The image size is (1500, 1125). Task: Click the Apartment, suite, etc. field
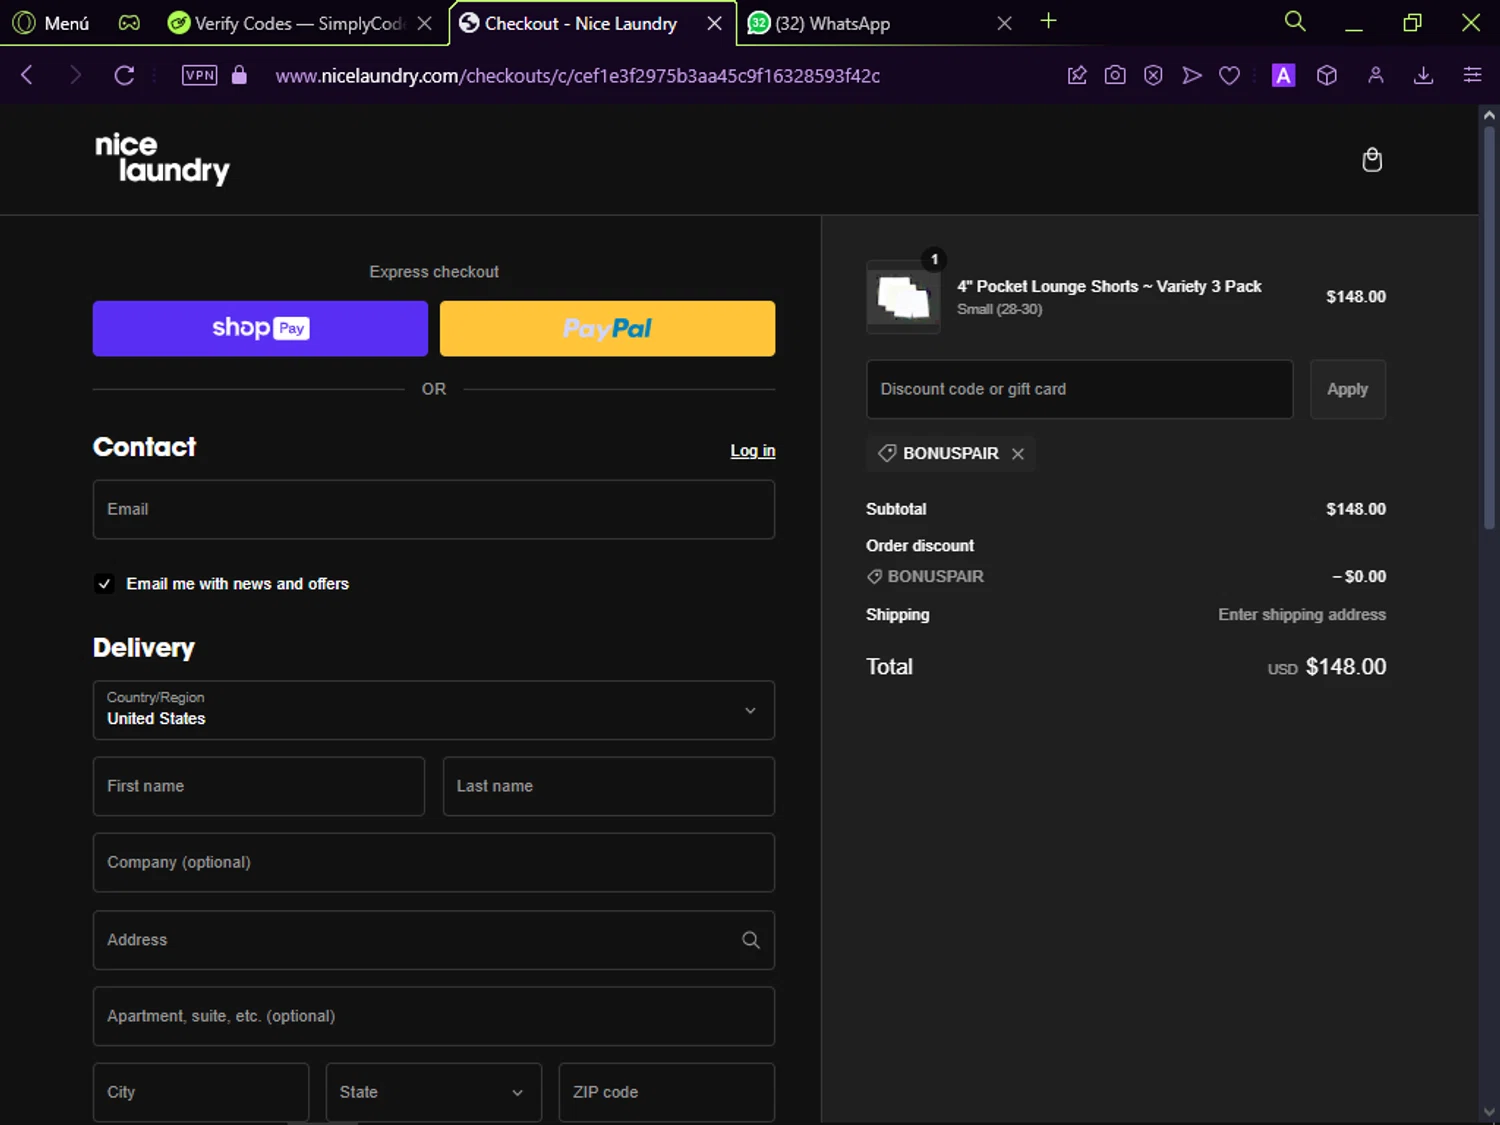pos(434,1016)
